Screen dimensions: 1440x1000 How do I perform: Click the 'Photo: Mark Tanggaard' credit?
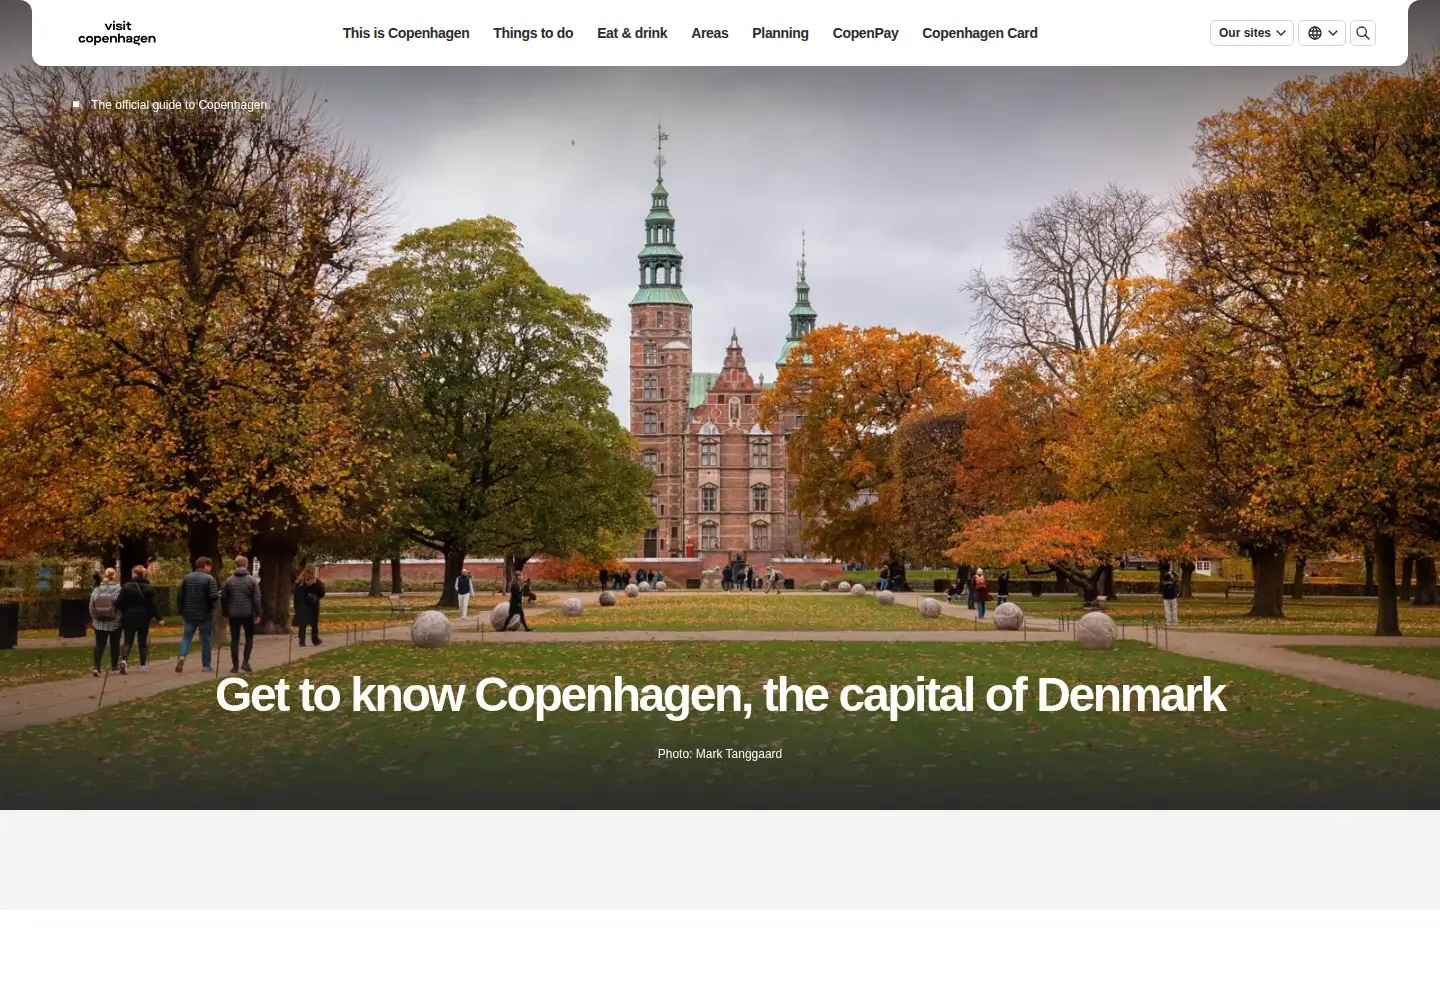click(x=720, y=754)
